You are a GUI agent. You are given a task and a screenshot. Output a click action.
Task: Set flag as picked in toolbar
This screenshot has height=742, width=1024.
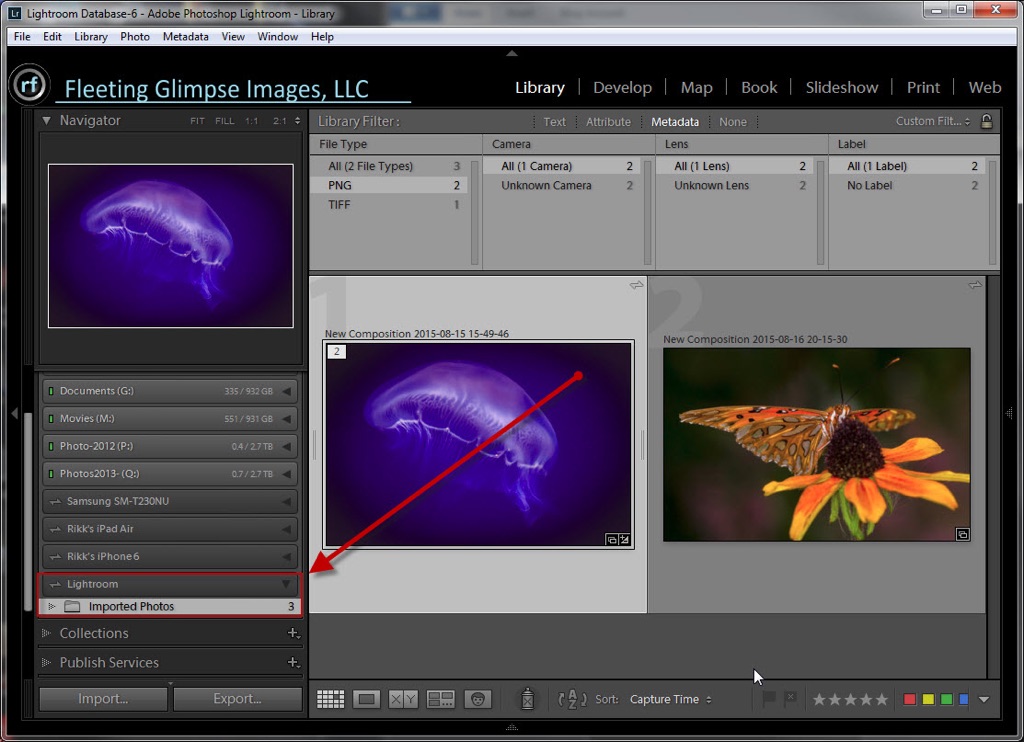(x=769, y=699)
